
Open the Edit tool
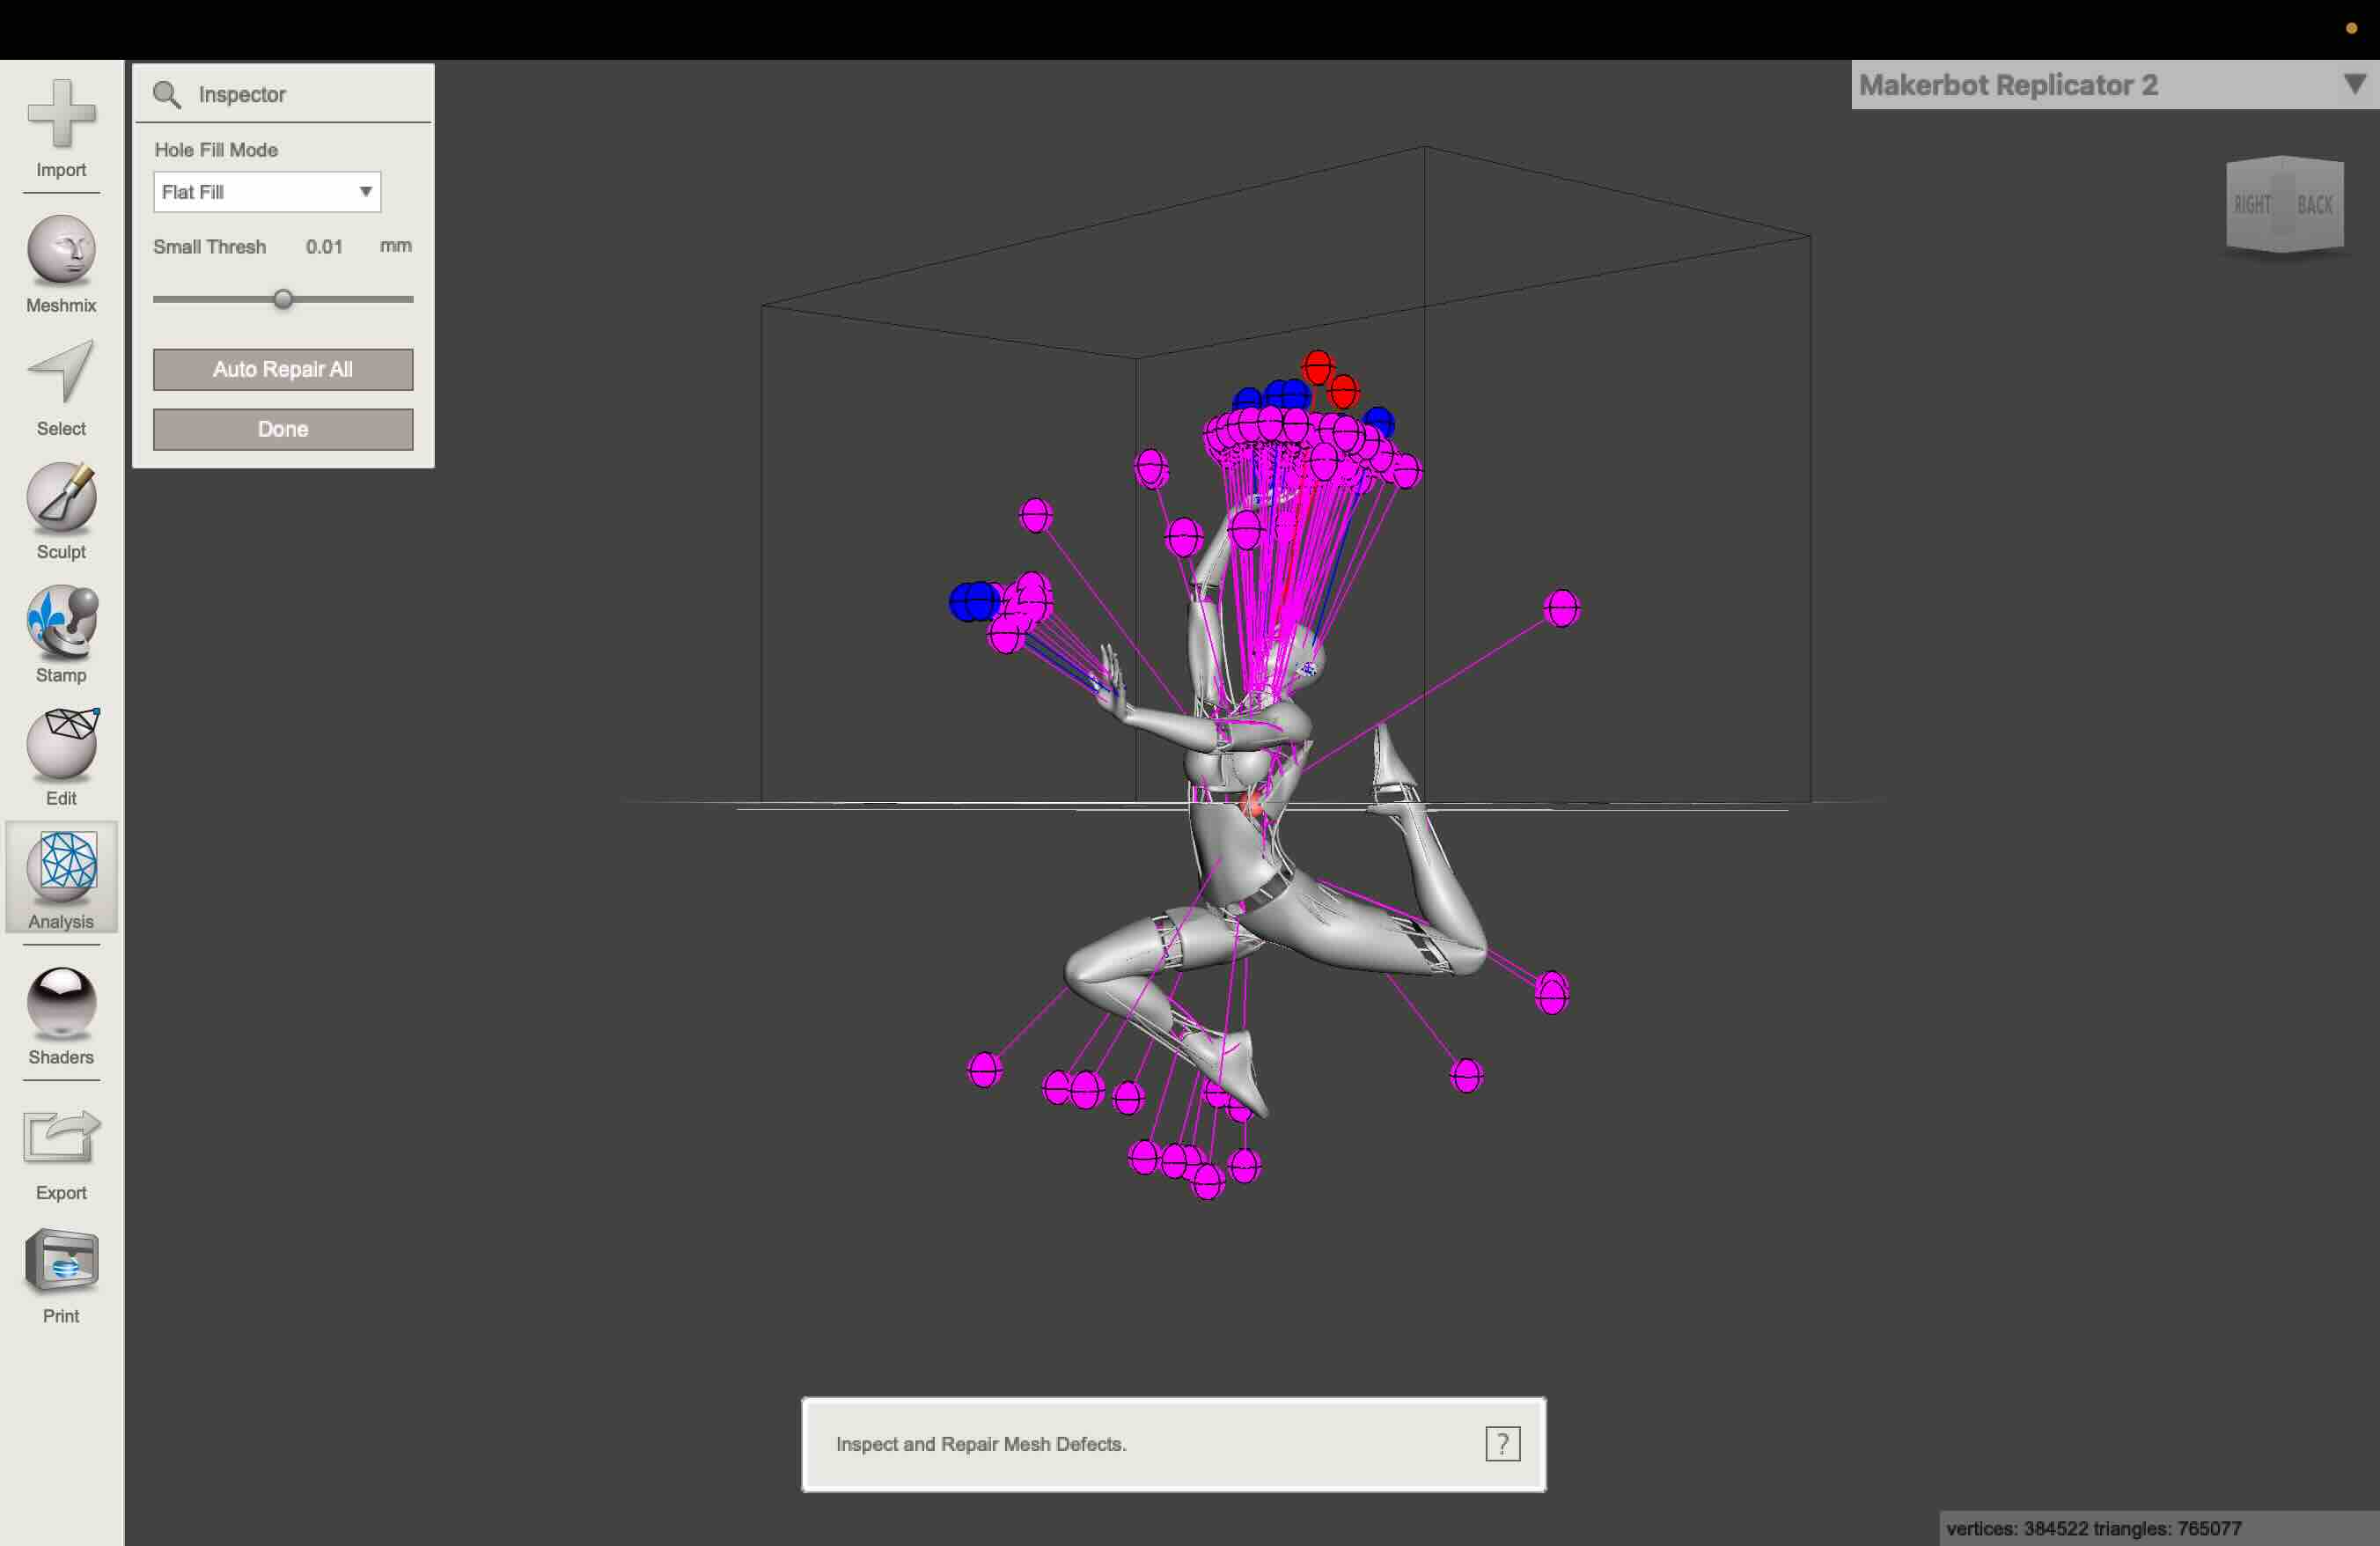(x=61, y=743)
